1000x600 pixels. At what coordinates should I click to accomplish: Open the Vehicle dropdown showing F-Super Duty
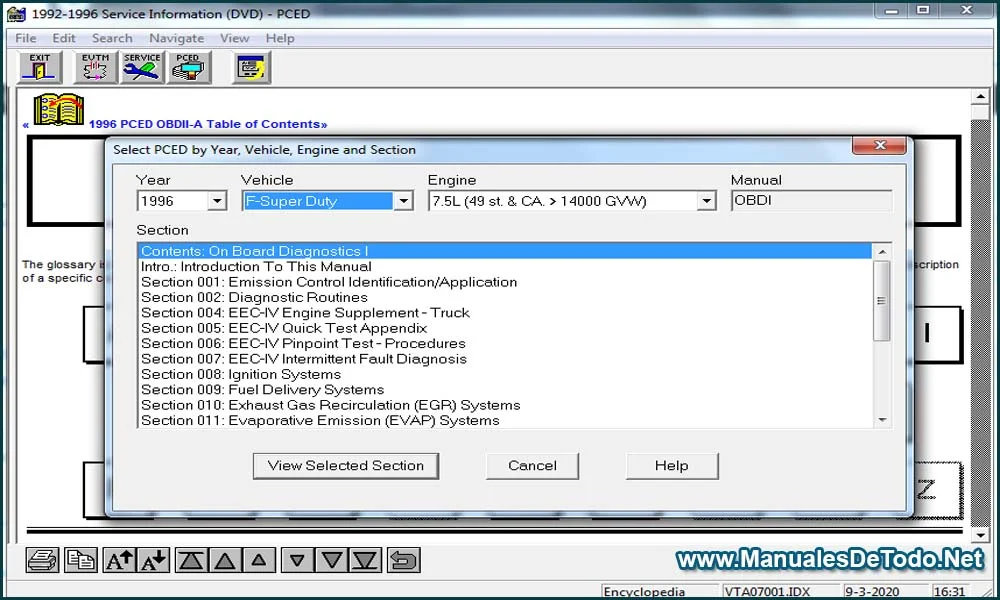click(403, 201)
